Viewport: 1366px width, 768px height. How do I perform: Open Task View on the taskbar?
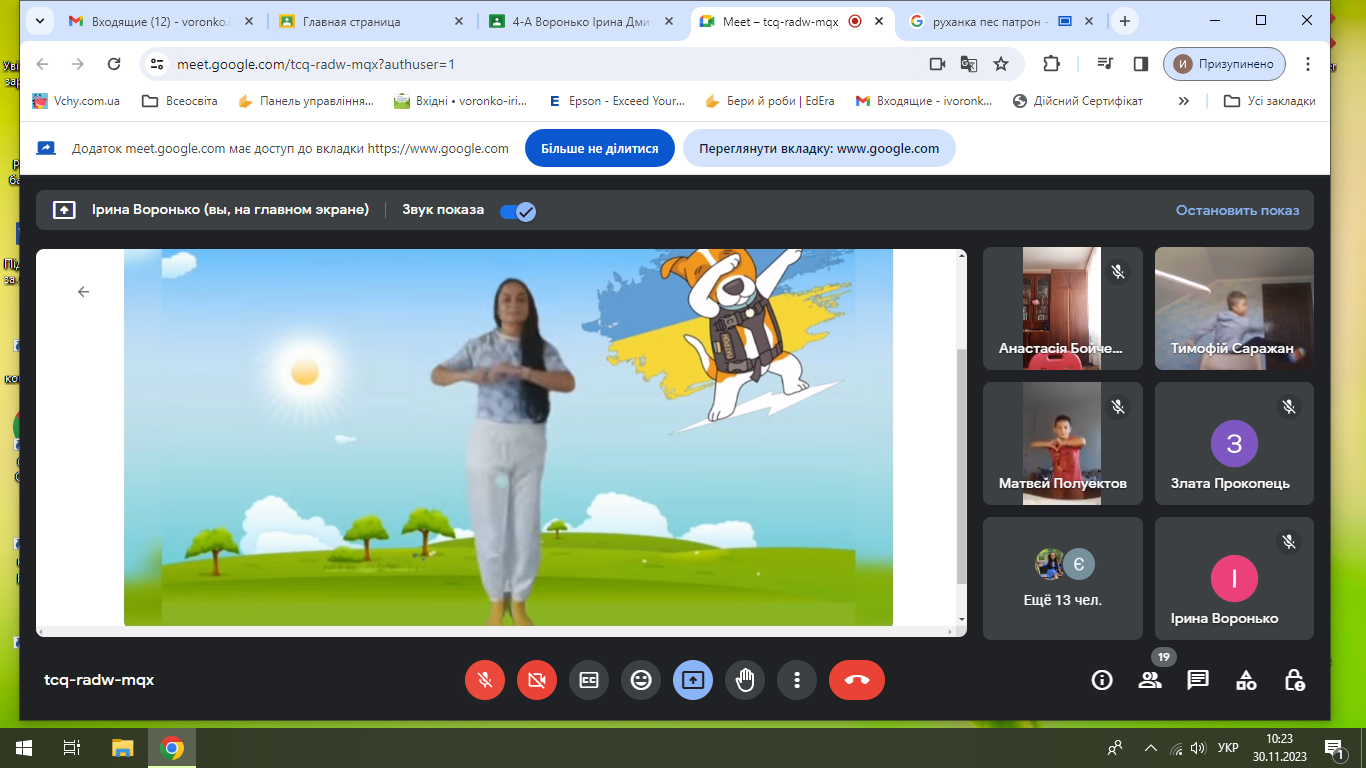coord(72,748)
